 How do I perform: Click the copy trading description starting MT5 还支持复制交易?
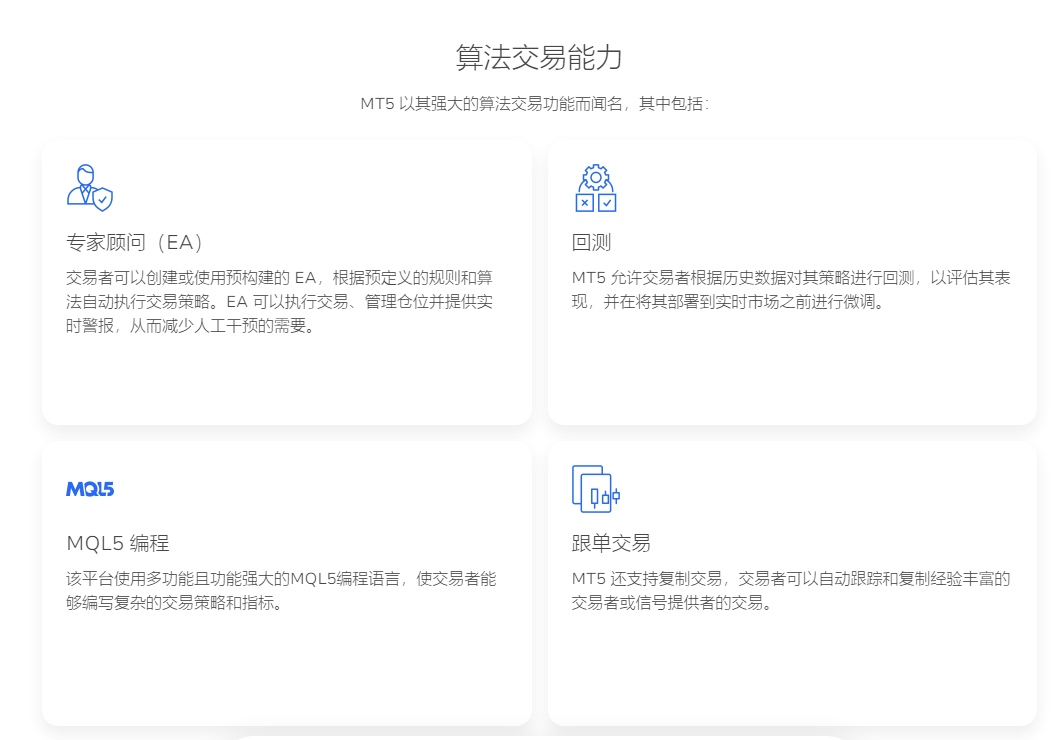pos(791,590)
